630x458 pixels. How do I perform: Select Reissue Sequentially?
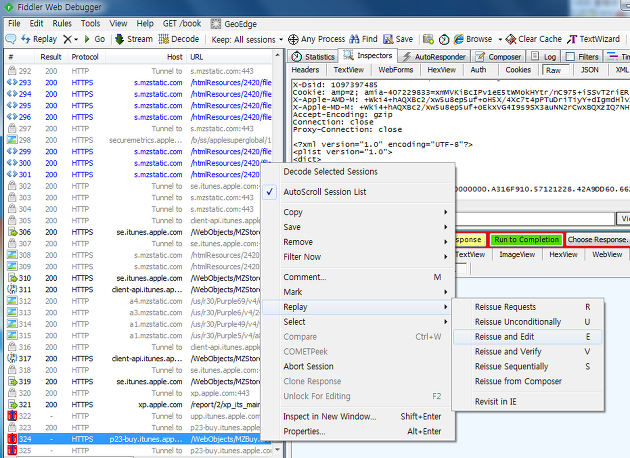tap(528, 366)
